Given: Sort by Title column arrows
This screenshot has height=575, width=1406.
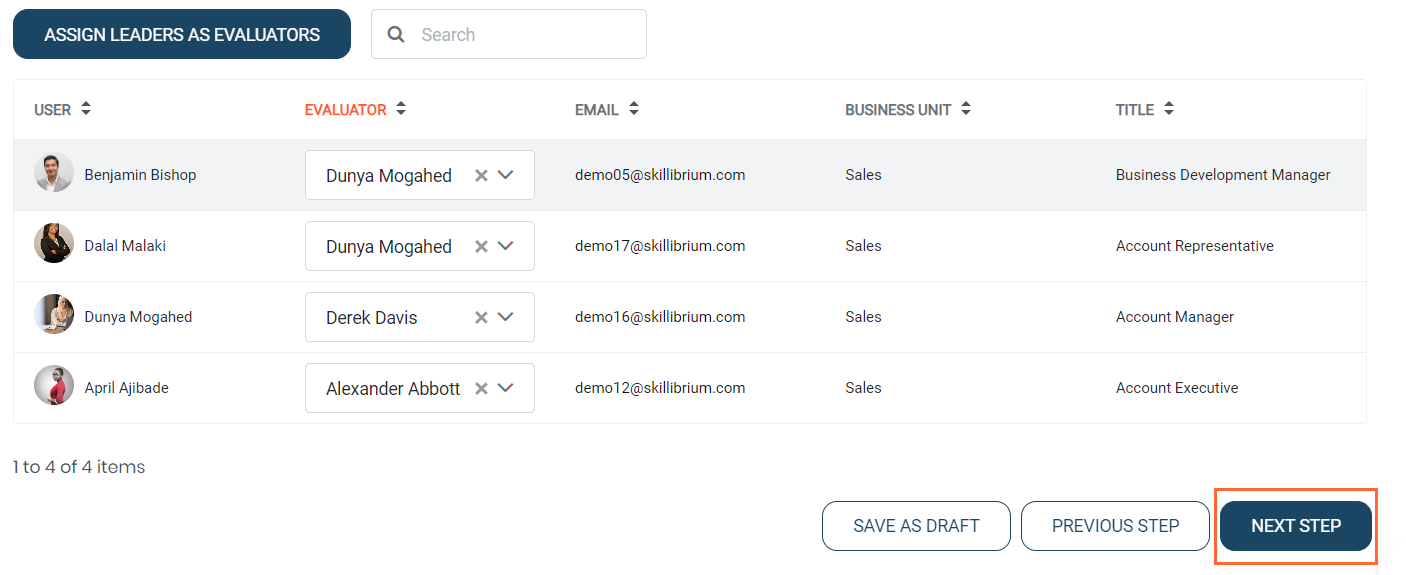Looking at the screenshot, I should click(1169, 109).
